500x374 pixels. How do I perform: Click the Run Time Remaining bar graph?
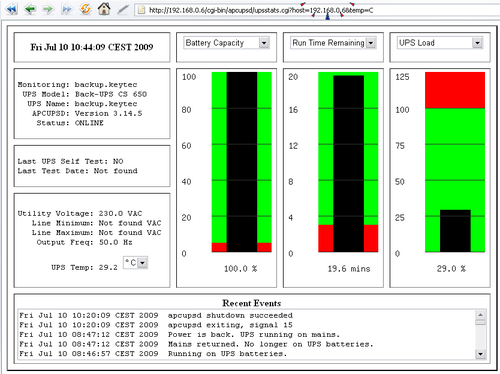click(348, 162)
